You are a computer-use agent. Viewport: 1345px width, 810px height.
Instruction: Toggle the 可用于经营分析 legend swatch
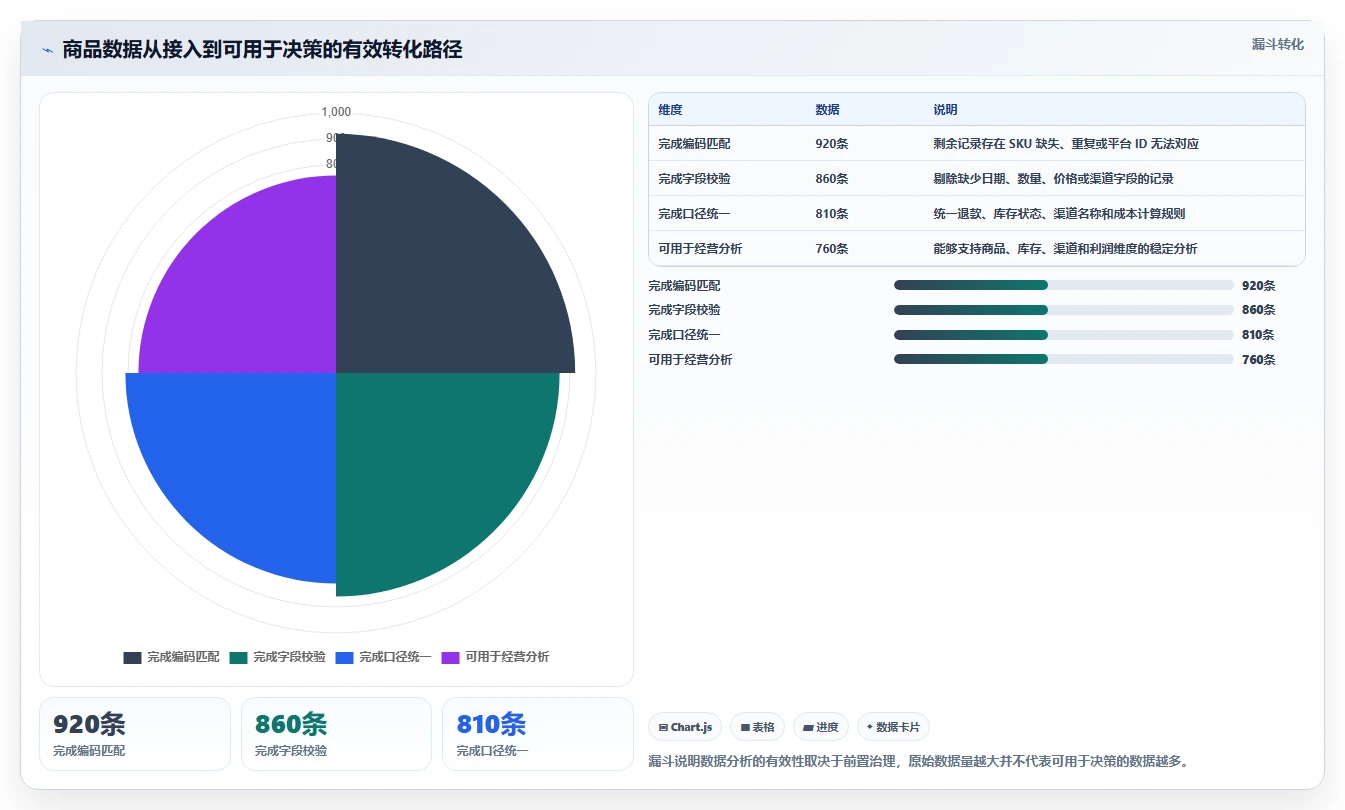[x=451, y=657]
